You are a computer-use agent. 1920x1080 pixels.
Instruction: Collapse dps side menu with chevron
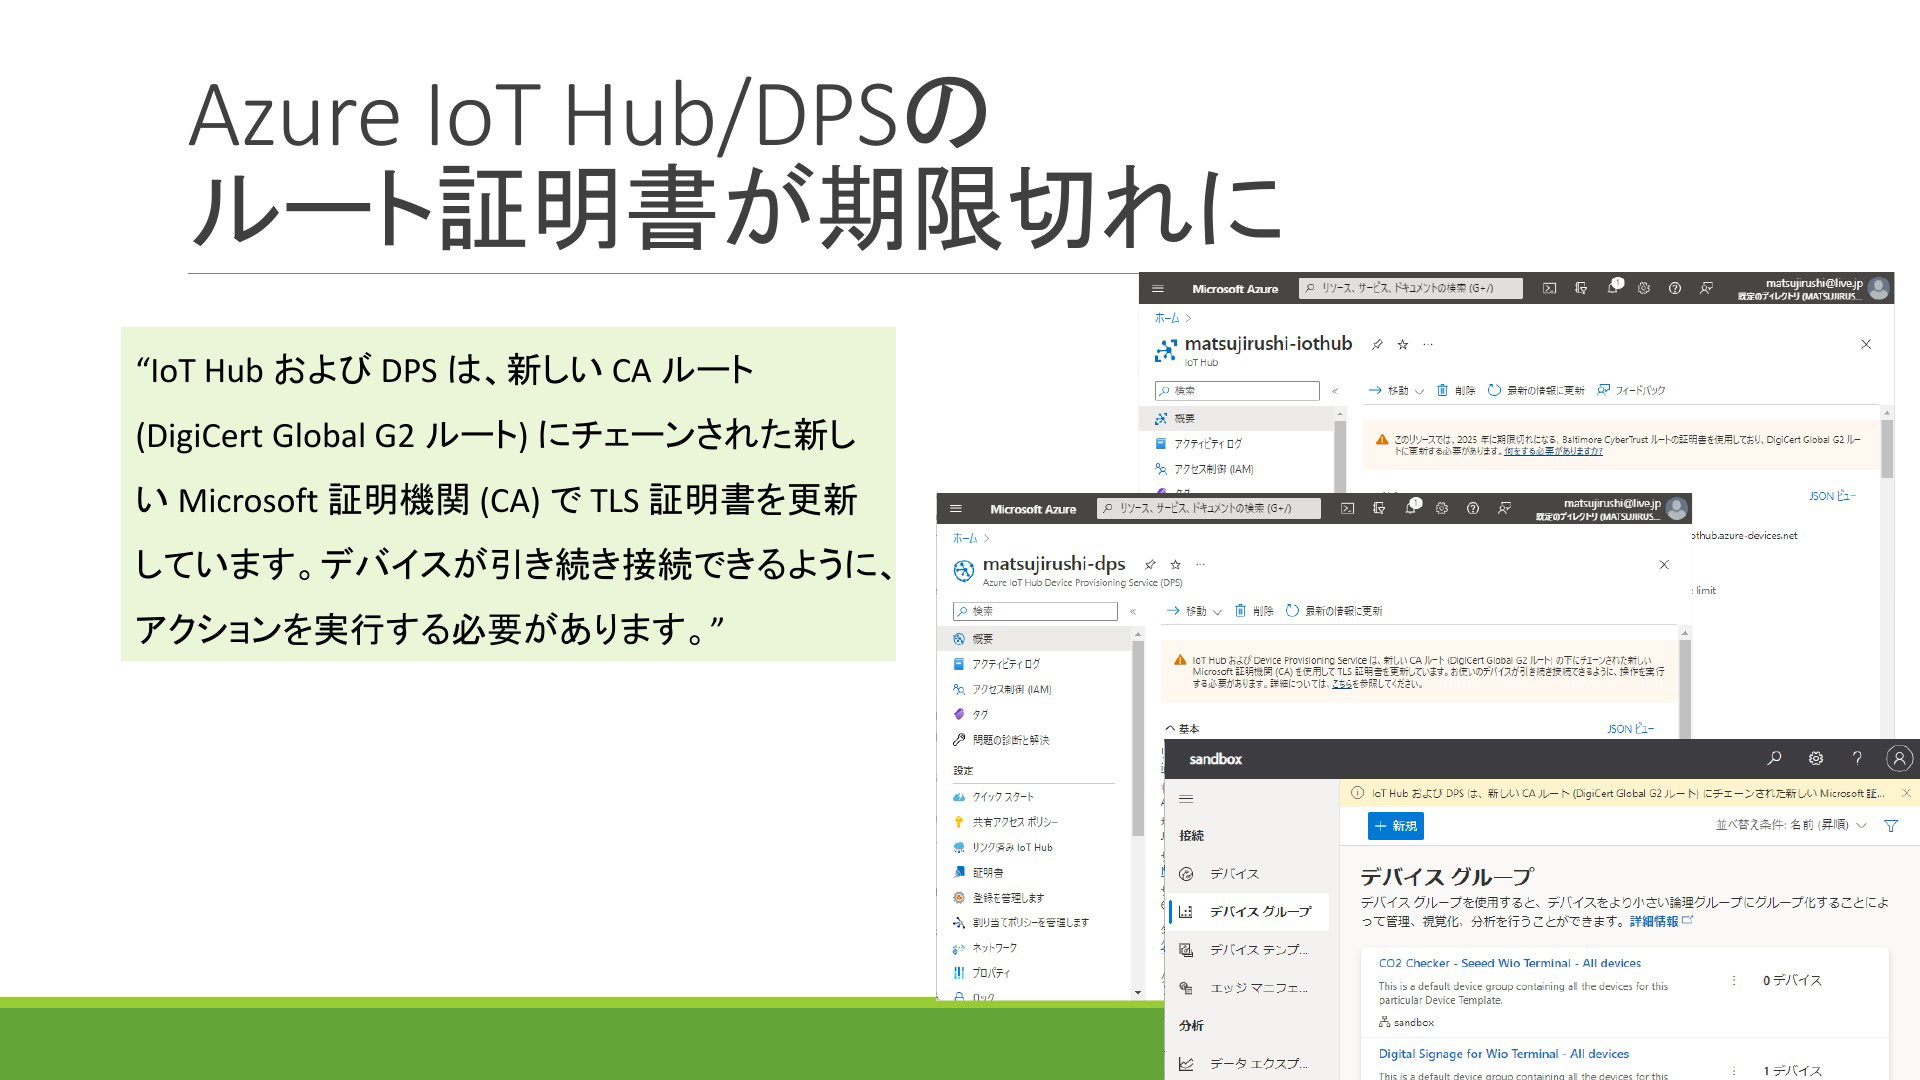(x=1133, y=611)
